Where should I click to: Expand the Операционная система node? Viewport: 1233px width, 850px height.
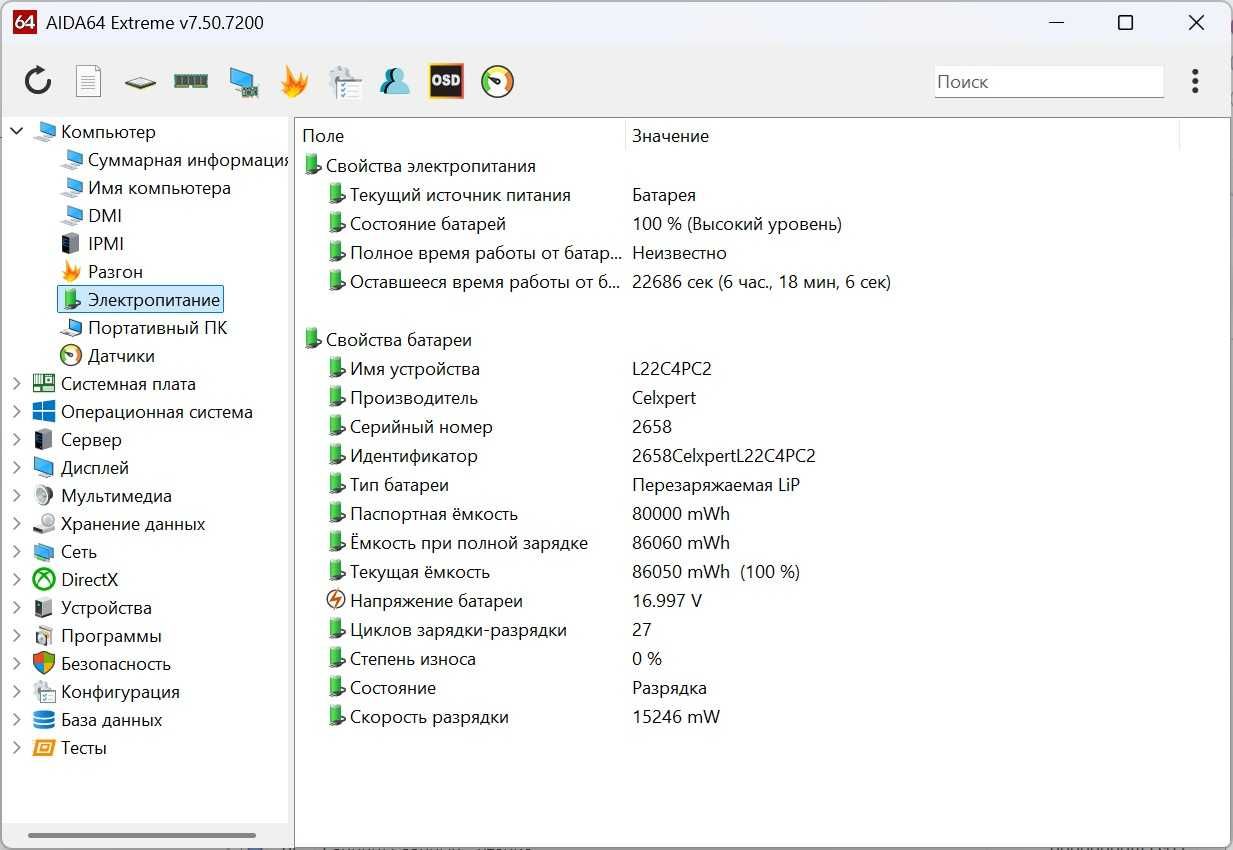16,411
